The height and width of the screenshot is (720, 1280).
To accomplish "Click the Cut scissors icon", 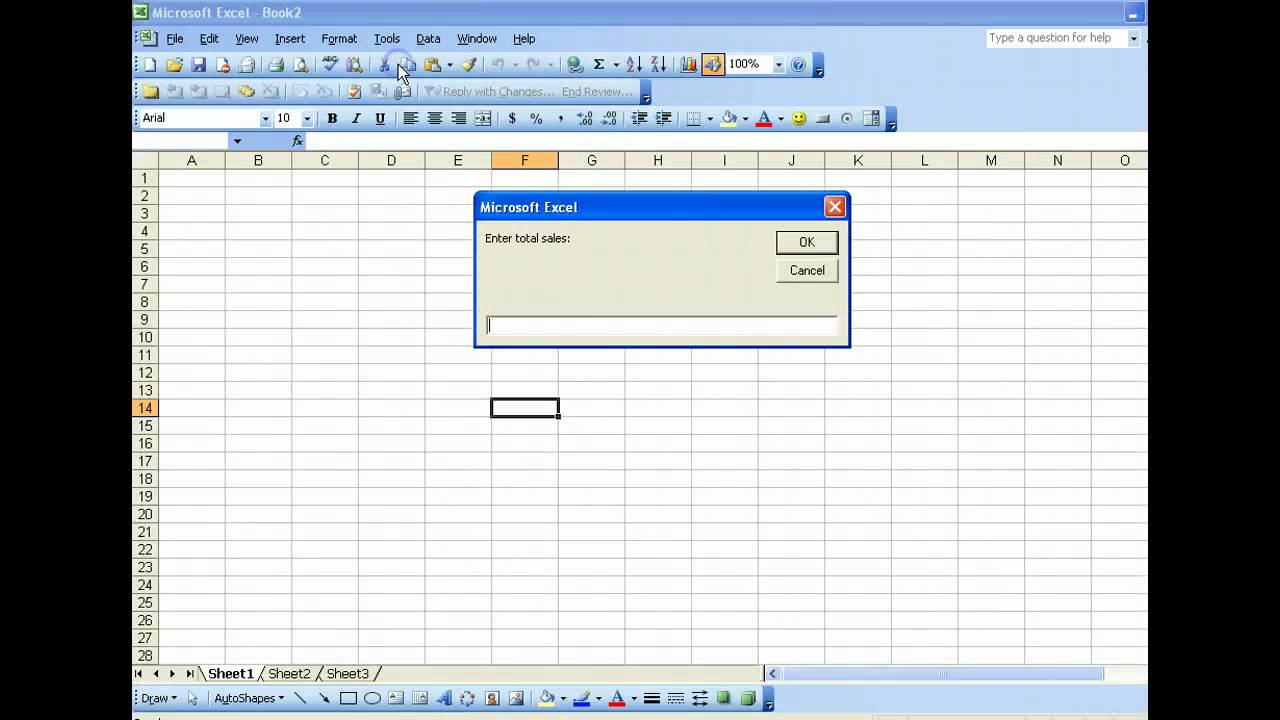I will tap(384, 65).
